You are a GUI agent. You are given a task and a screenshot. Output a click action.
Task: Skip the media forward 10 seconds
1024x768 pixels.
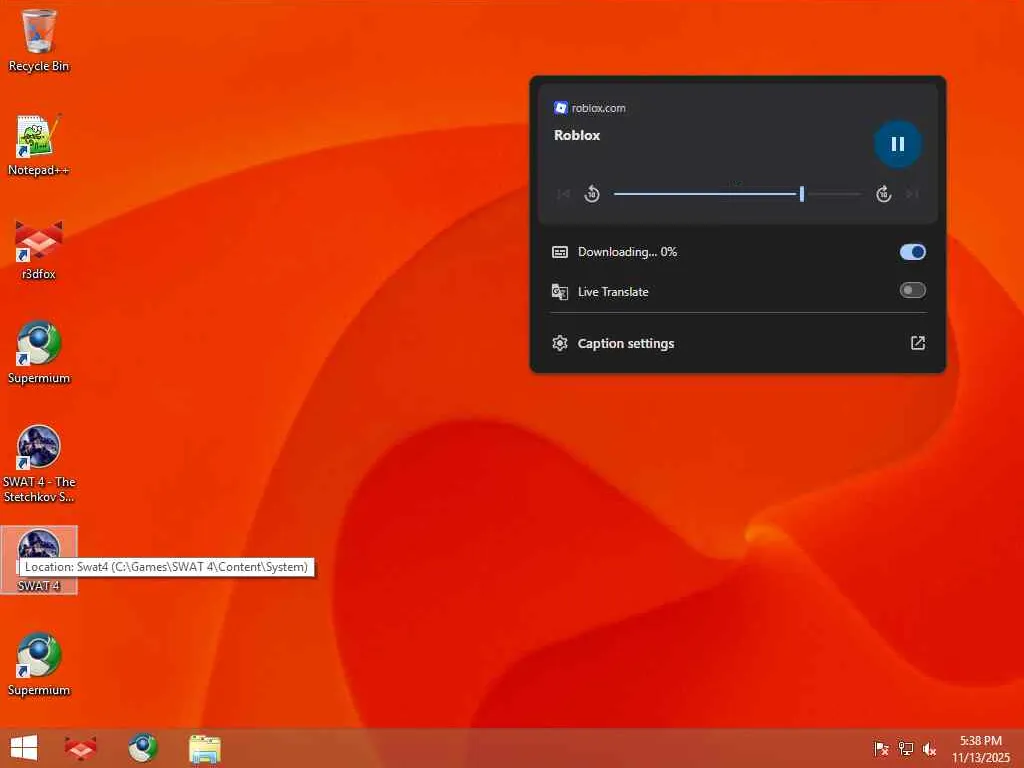pyautogui.click(x=884, y=194)
